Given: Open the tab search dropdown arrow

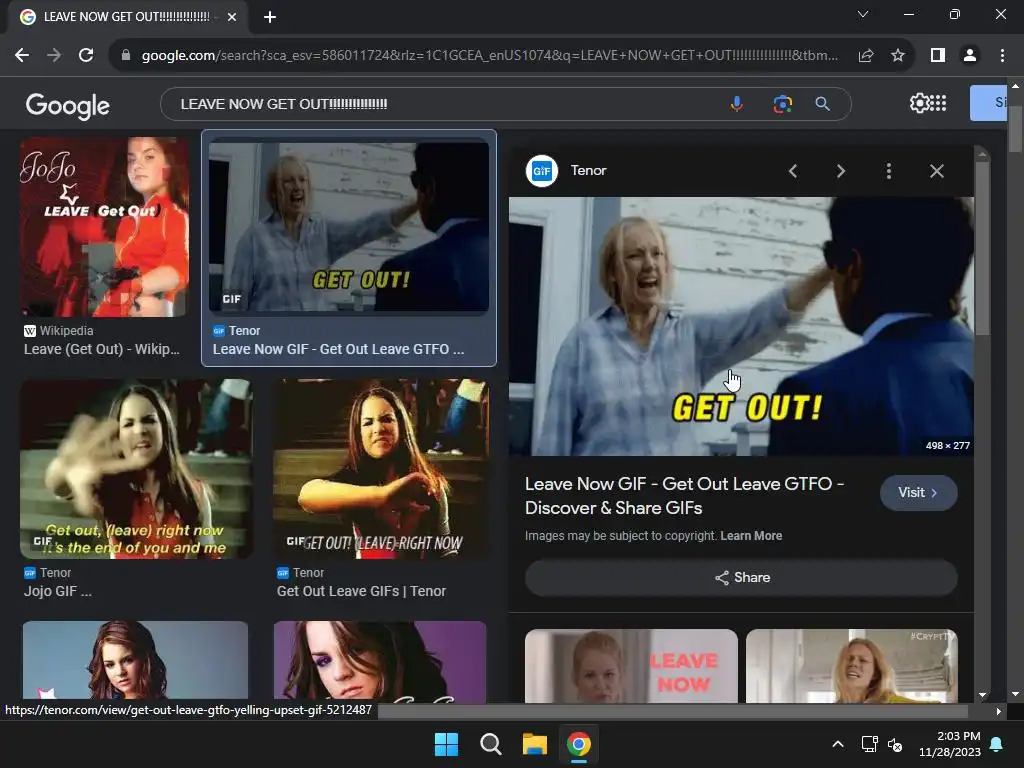Looking at the screenshot, I should [863, 14].
